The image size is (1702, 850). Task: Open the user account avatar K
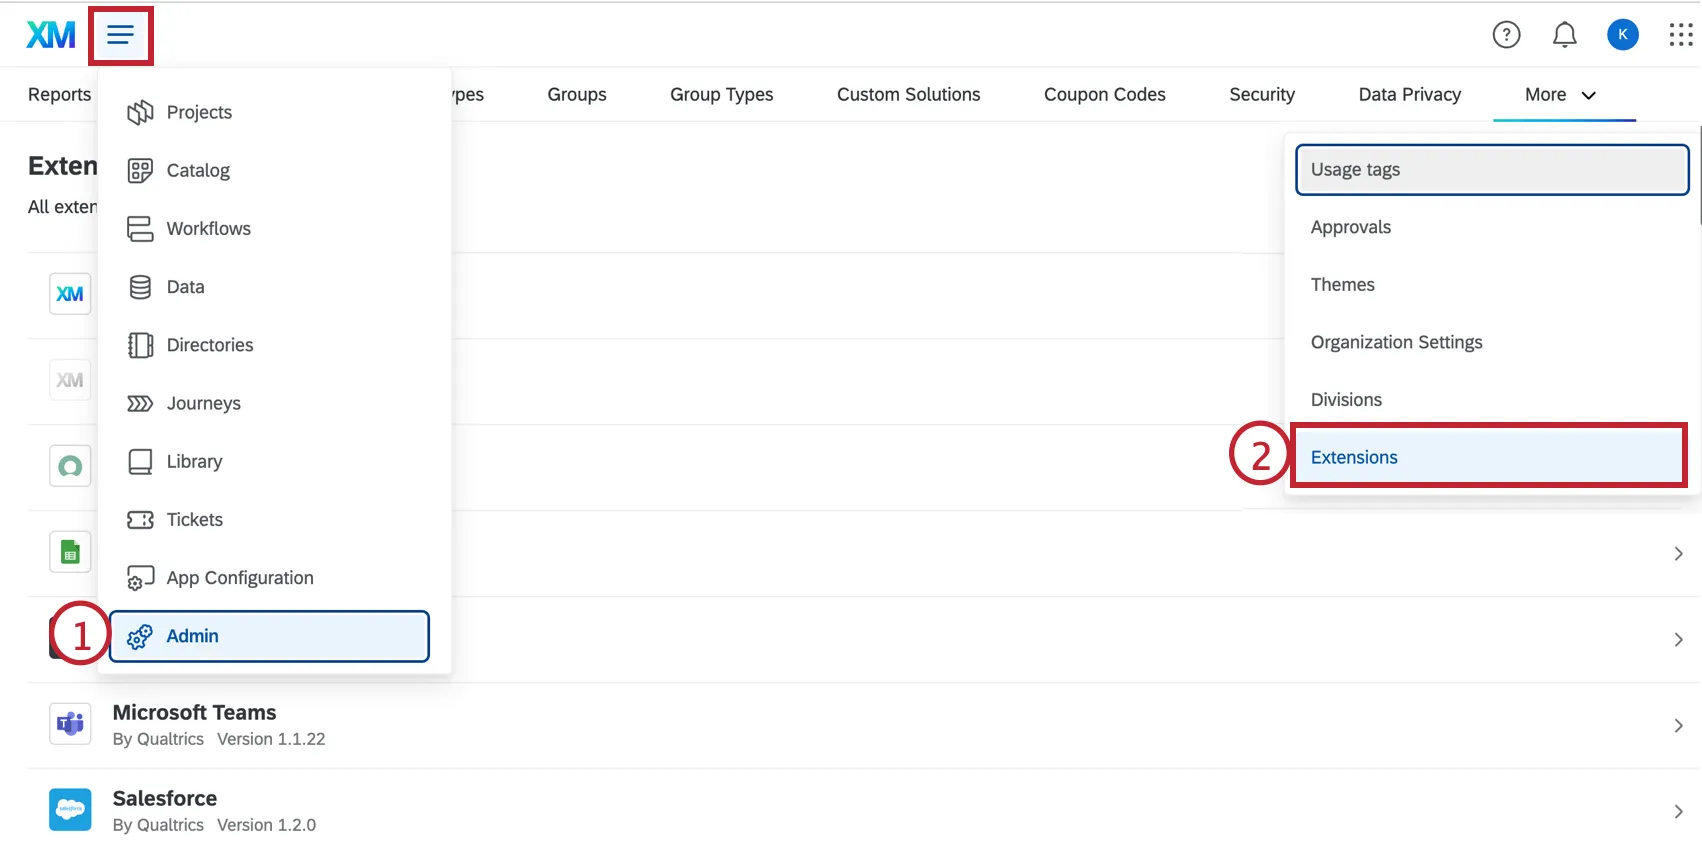1622,35
